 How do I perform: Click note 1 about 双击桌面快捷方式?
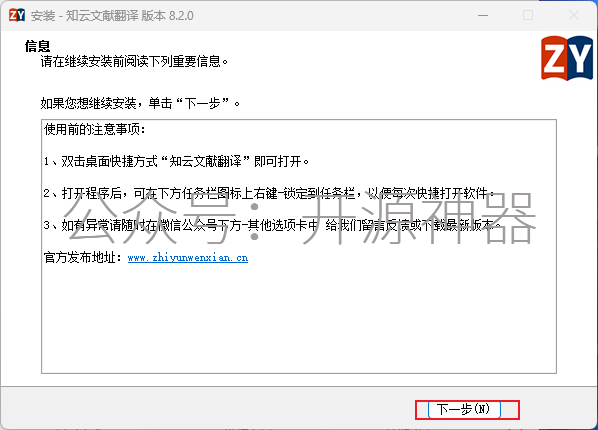(x=176, y=162)
